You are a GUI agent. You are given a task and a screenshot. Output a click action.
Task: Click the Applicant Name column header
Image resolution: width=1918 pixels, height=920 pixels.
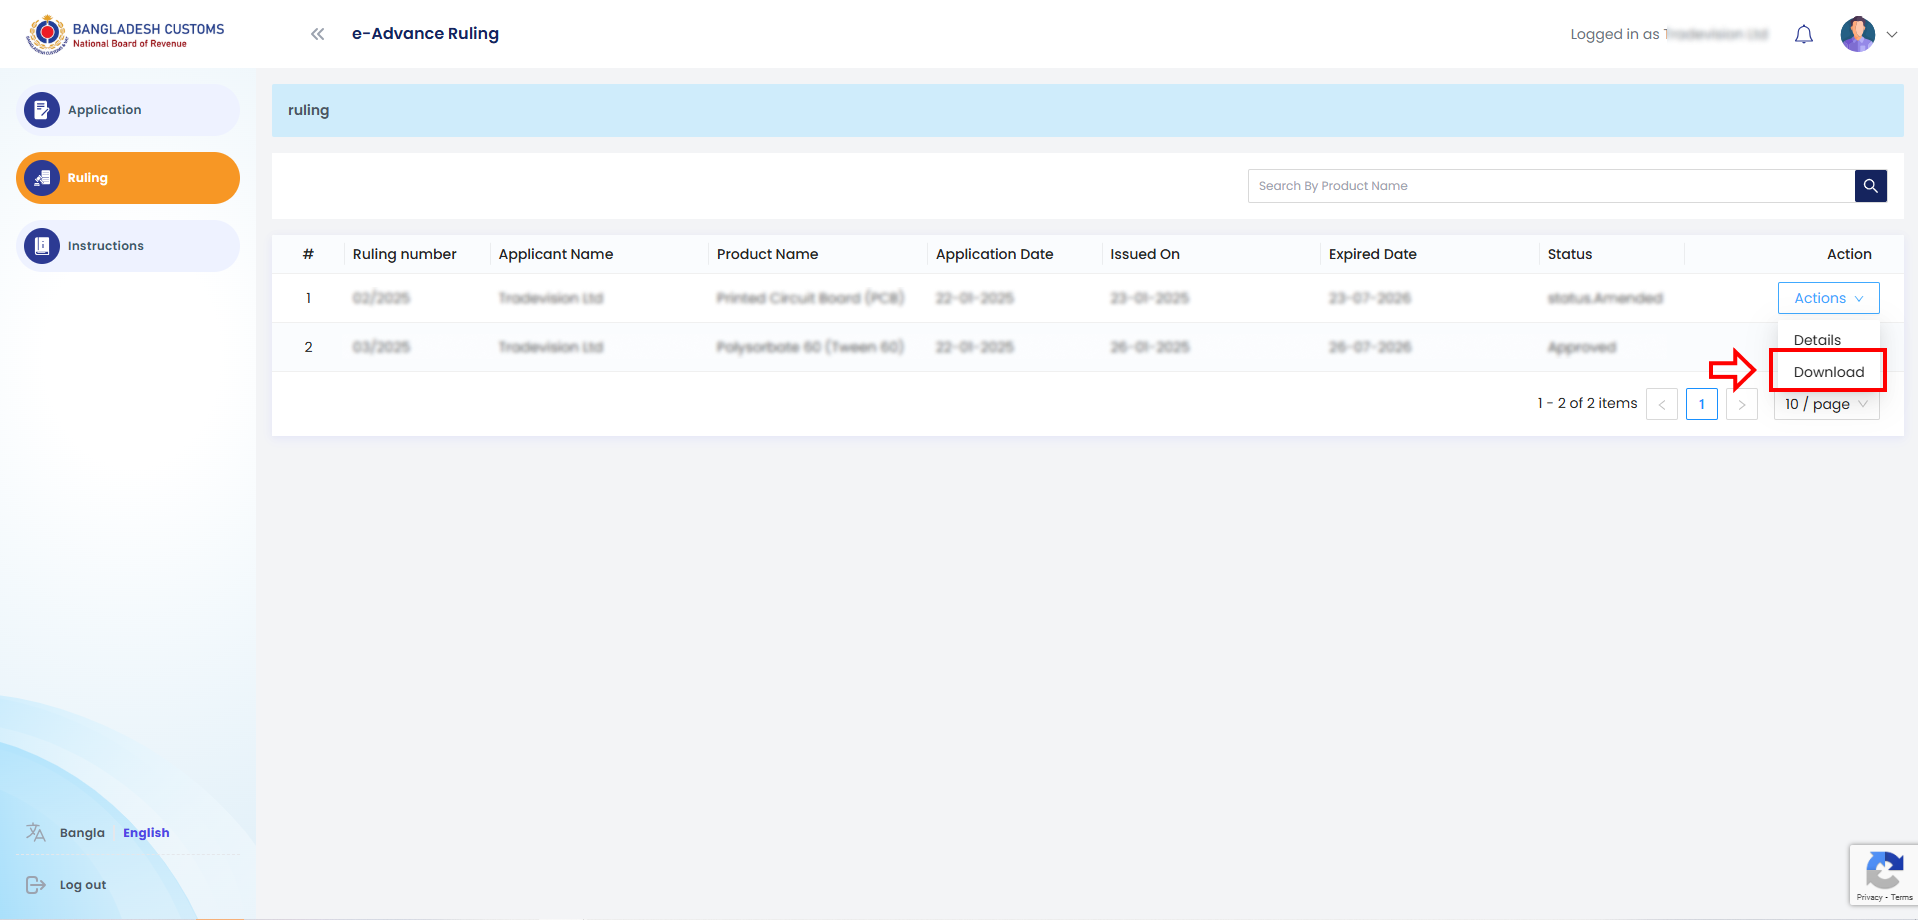pyautogui.click(x=556, y=254)
